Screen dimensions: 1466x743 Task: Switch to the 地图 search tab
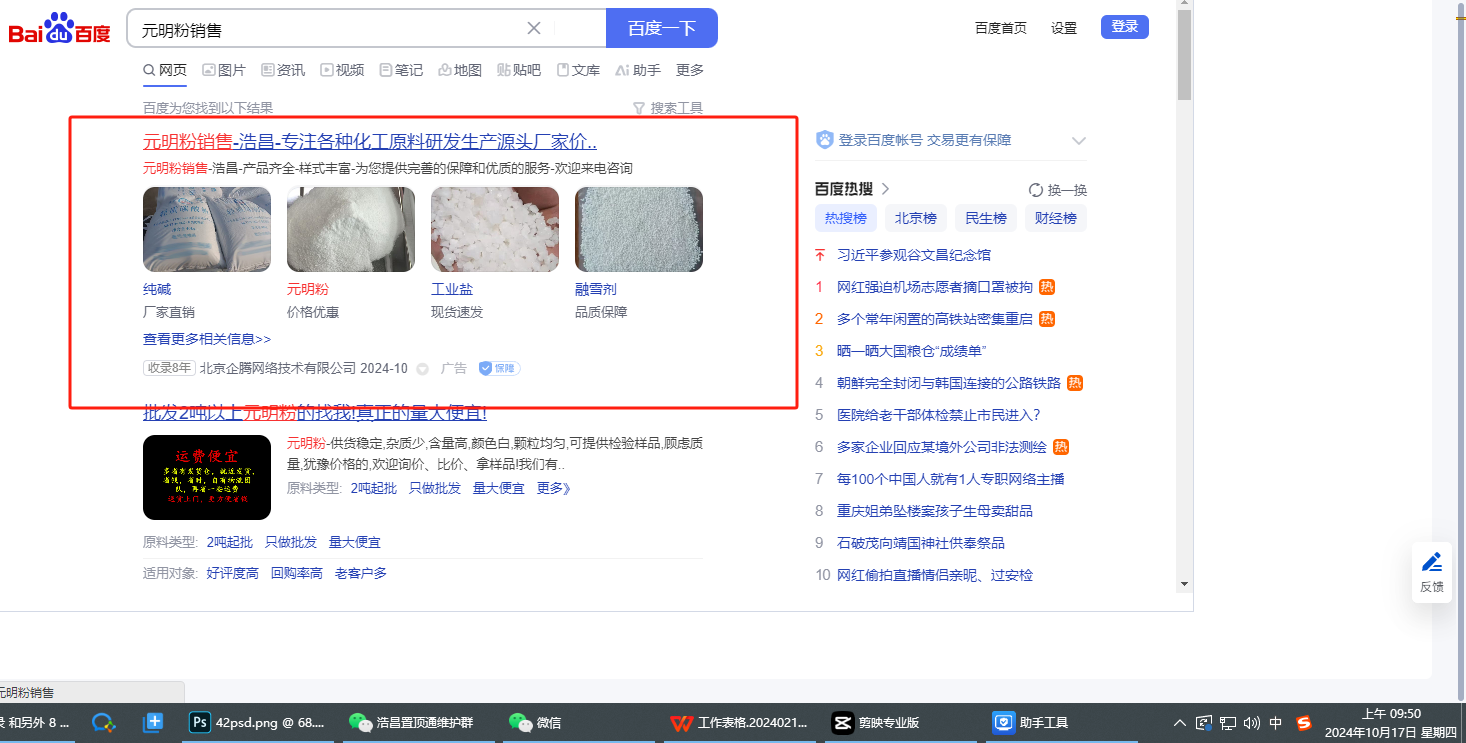[460, 70]
